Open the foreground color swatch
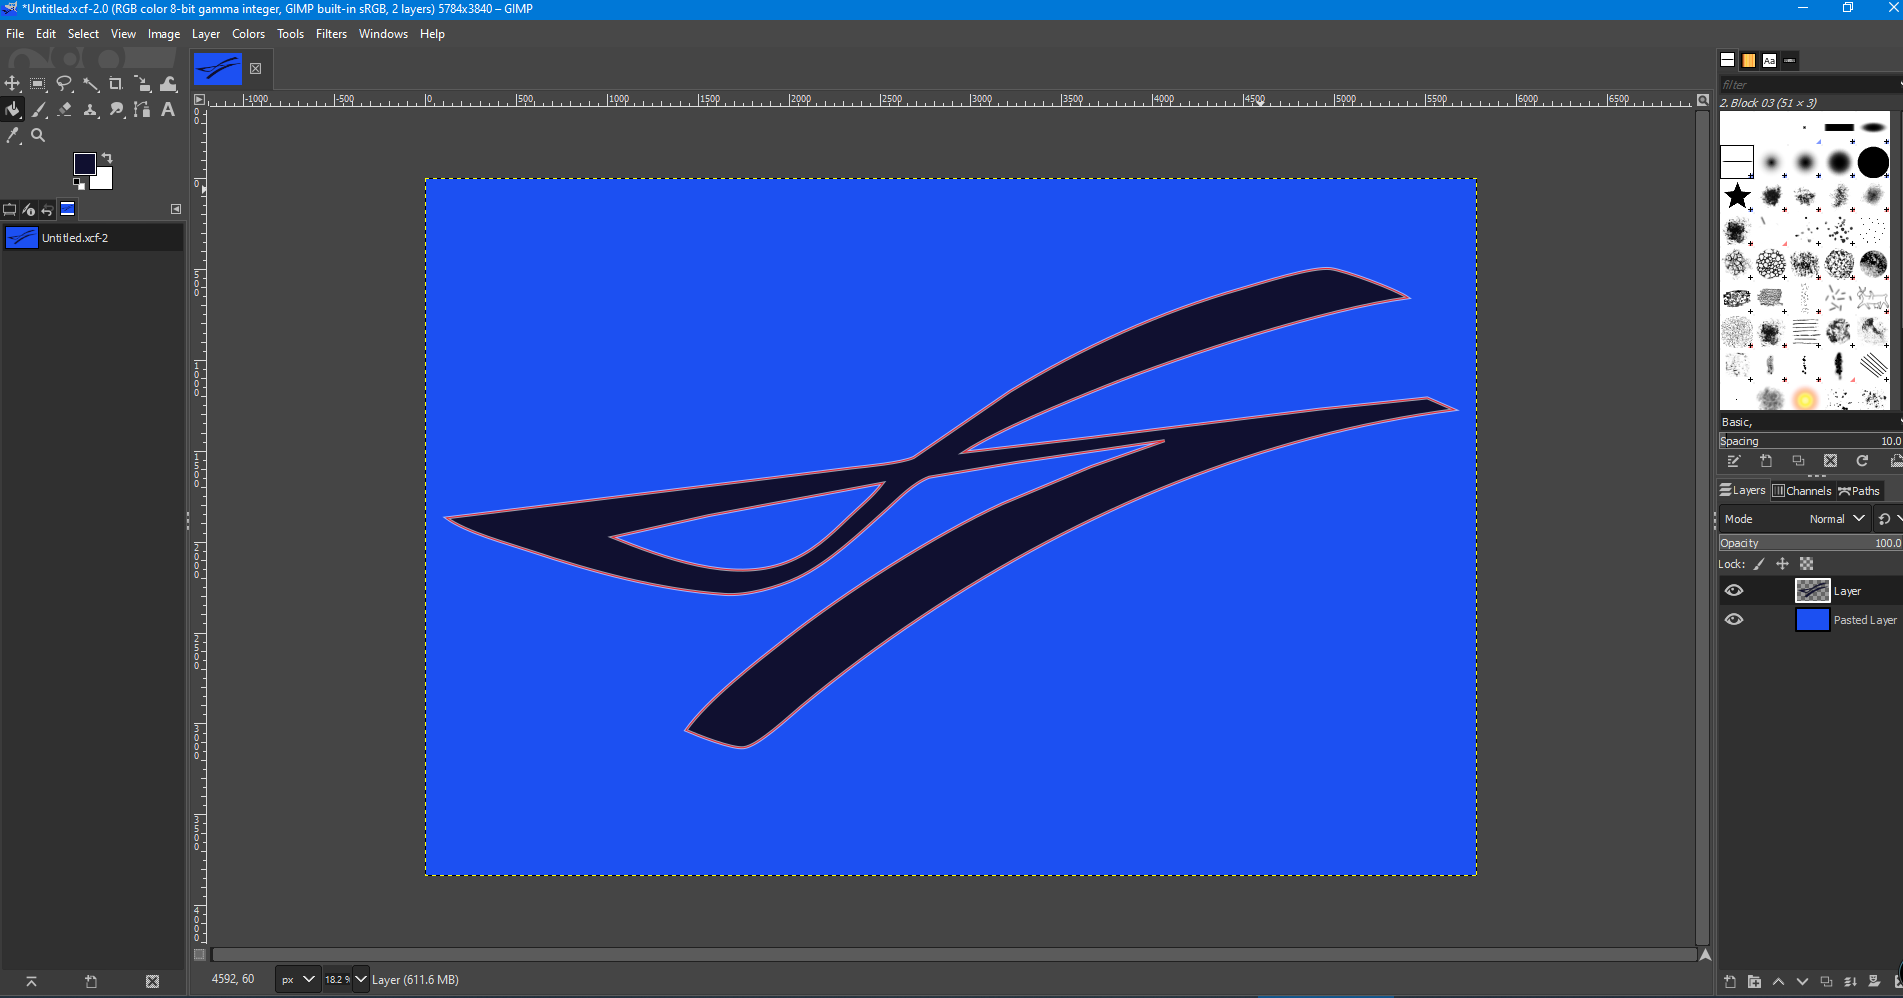Image resolution: width=1903 pixels, height=998 pixels. coord(84,163)
